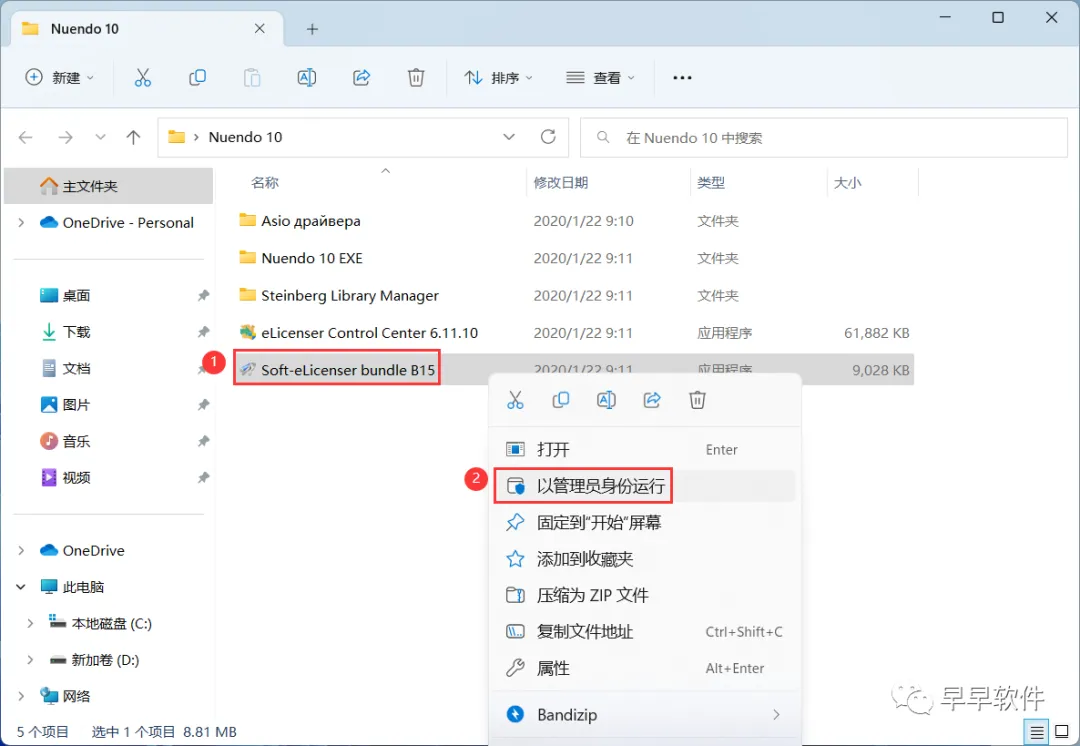
Task: Open the three-dots more options menu
Action: pyautogui.click(x=682, y=78)
